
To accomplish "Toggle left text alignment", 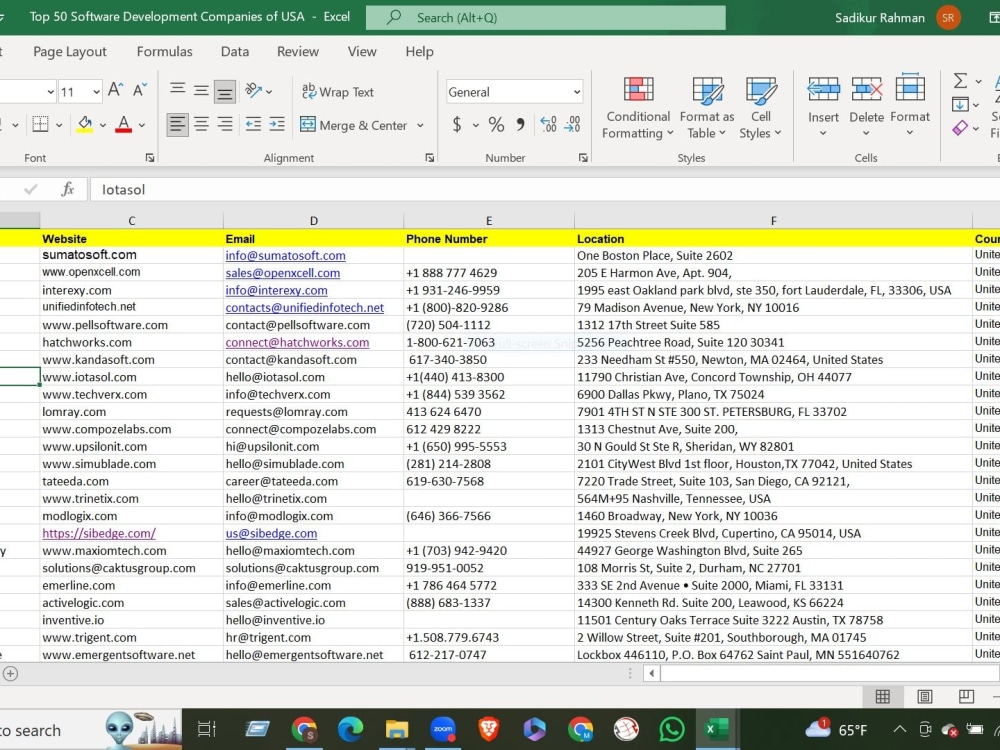I will [178, 125].
